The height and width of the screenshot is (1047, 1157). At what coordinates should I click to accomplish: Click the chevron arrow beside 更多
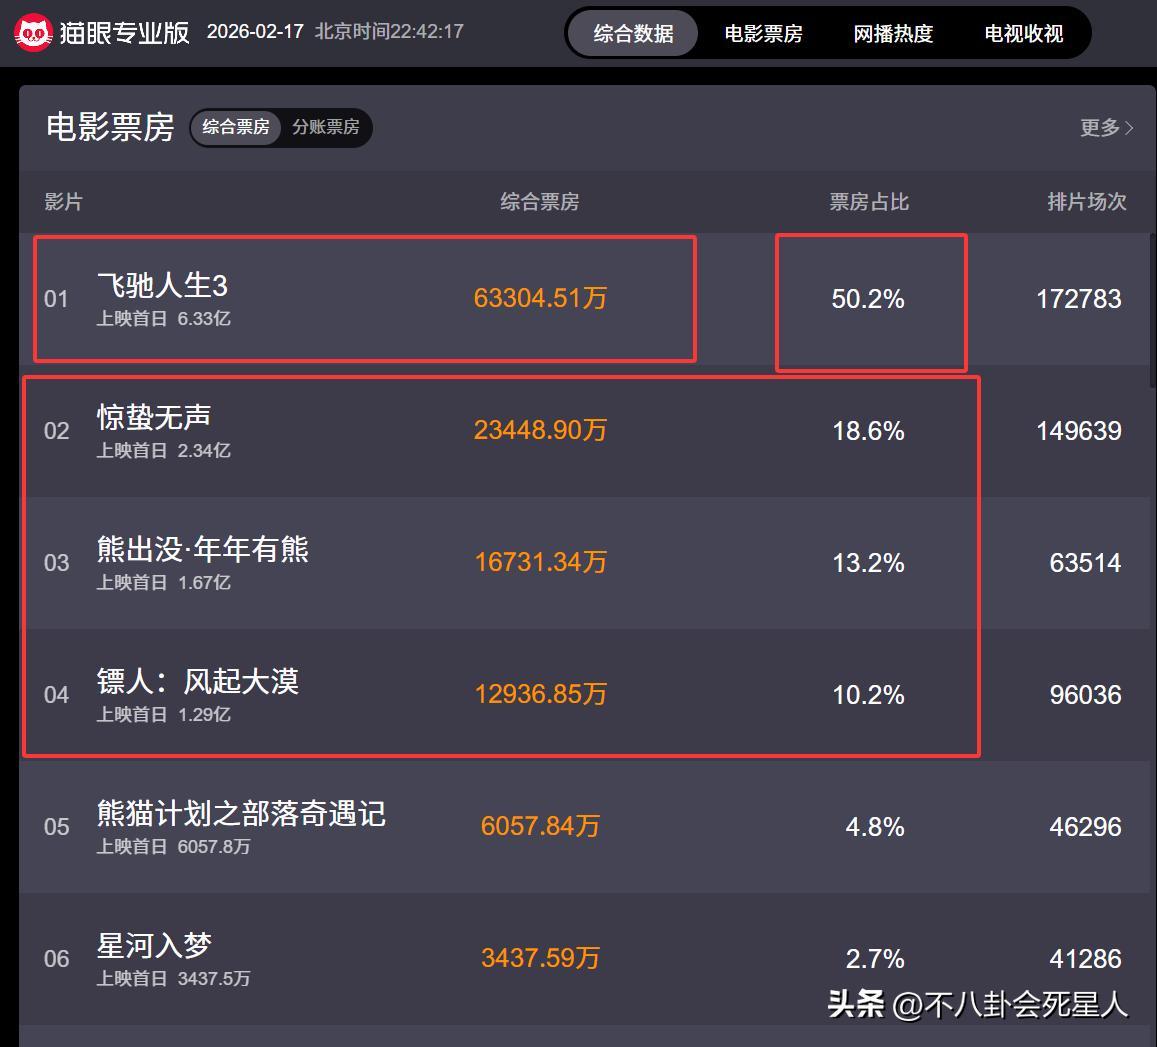[1130, 128]
